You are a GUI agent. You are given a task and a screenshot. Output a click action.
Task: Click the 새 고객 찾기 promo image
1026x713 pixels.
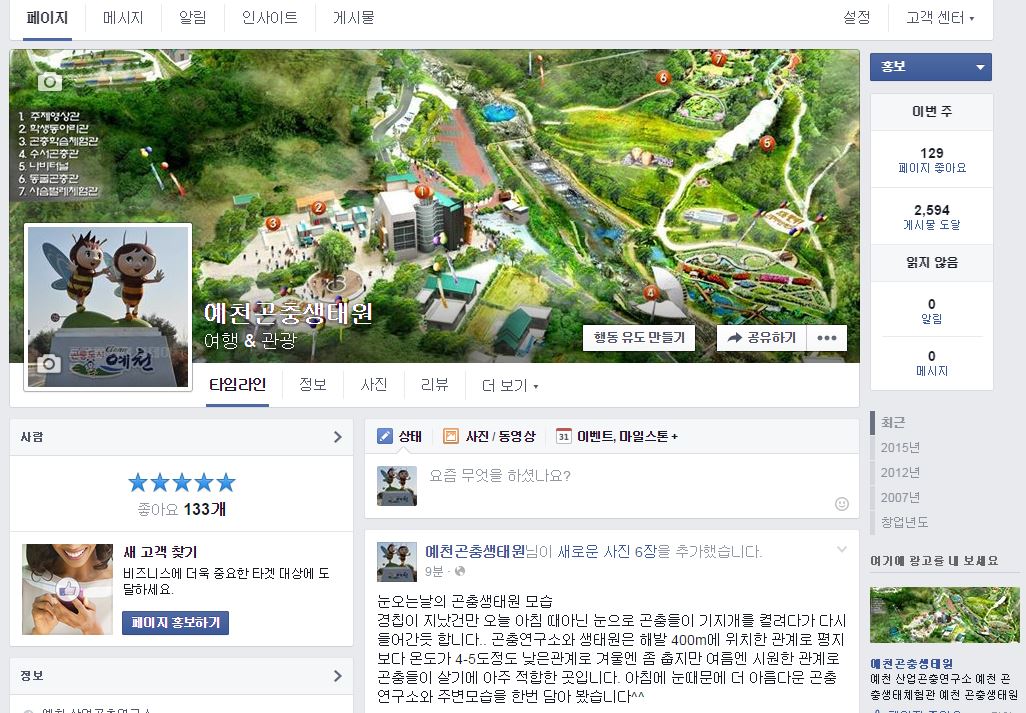[x=67, y=589]
